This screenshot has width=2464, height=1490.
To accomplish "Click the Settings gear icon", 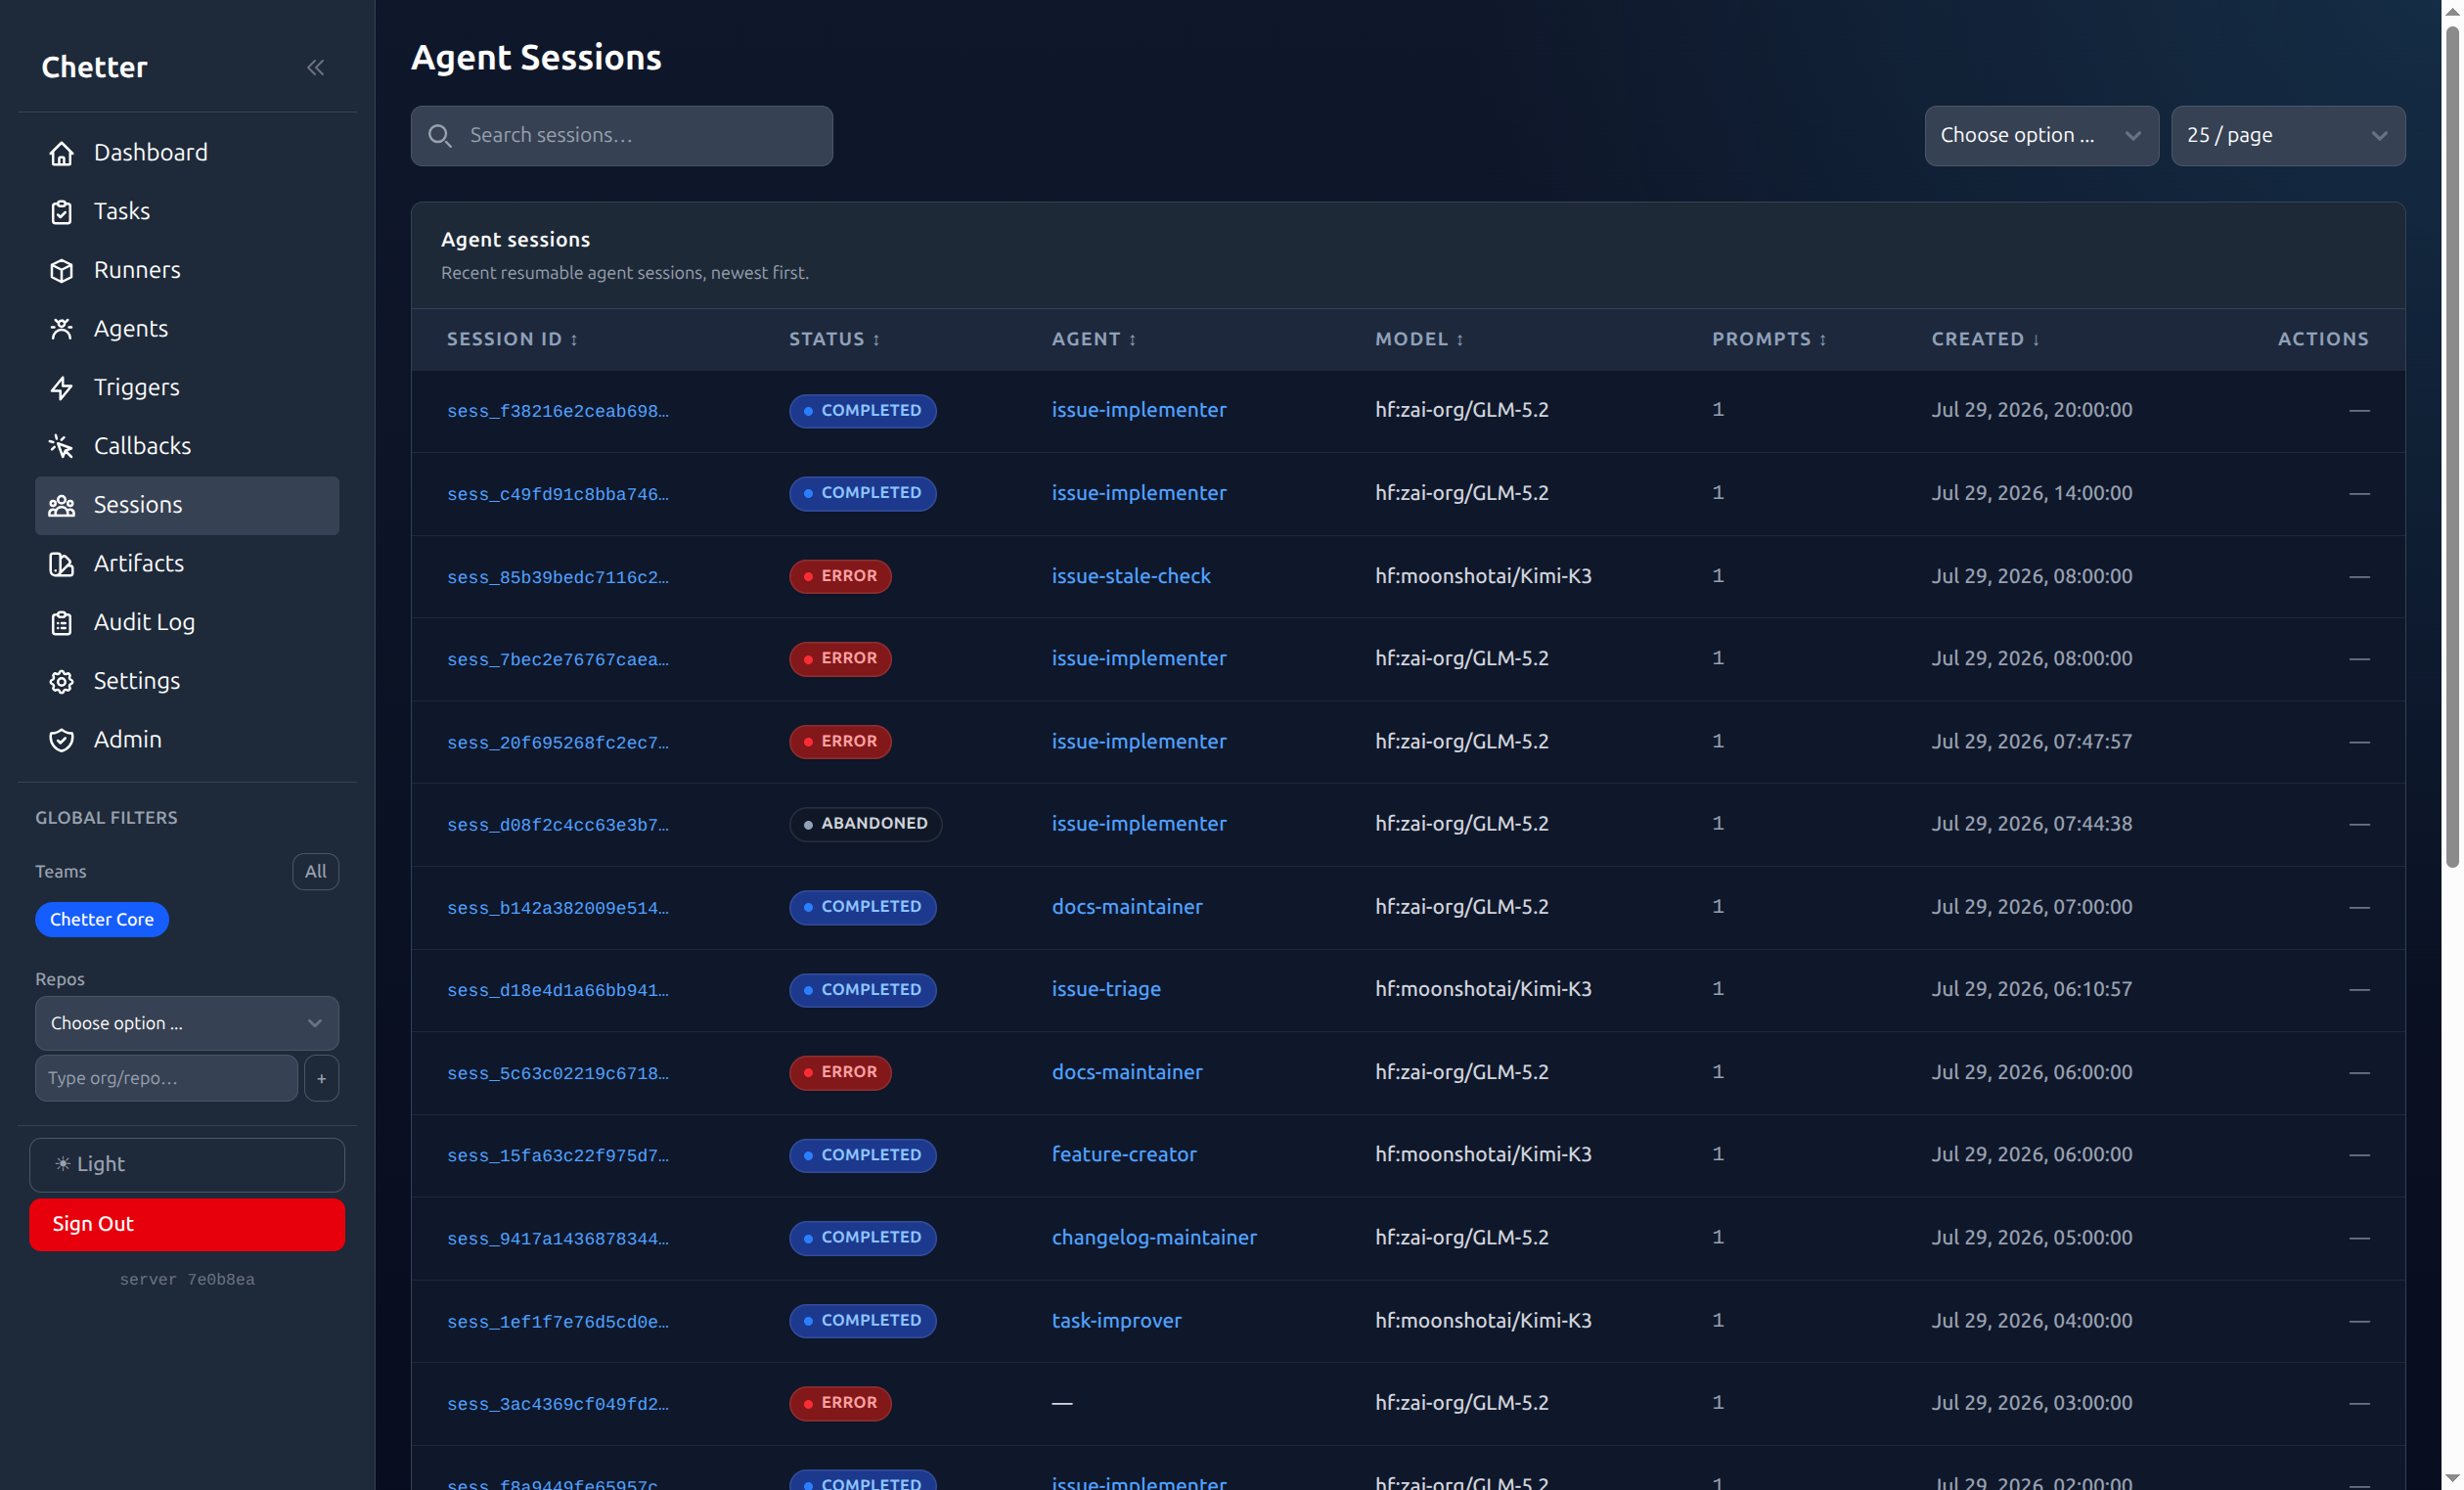I will (62, 681).
